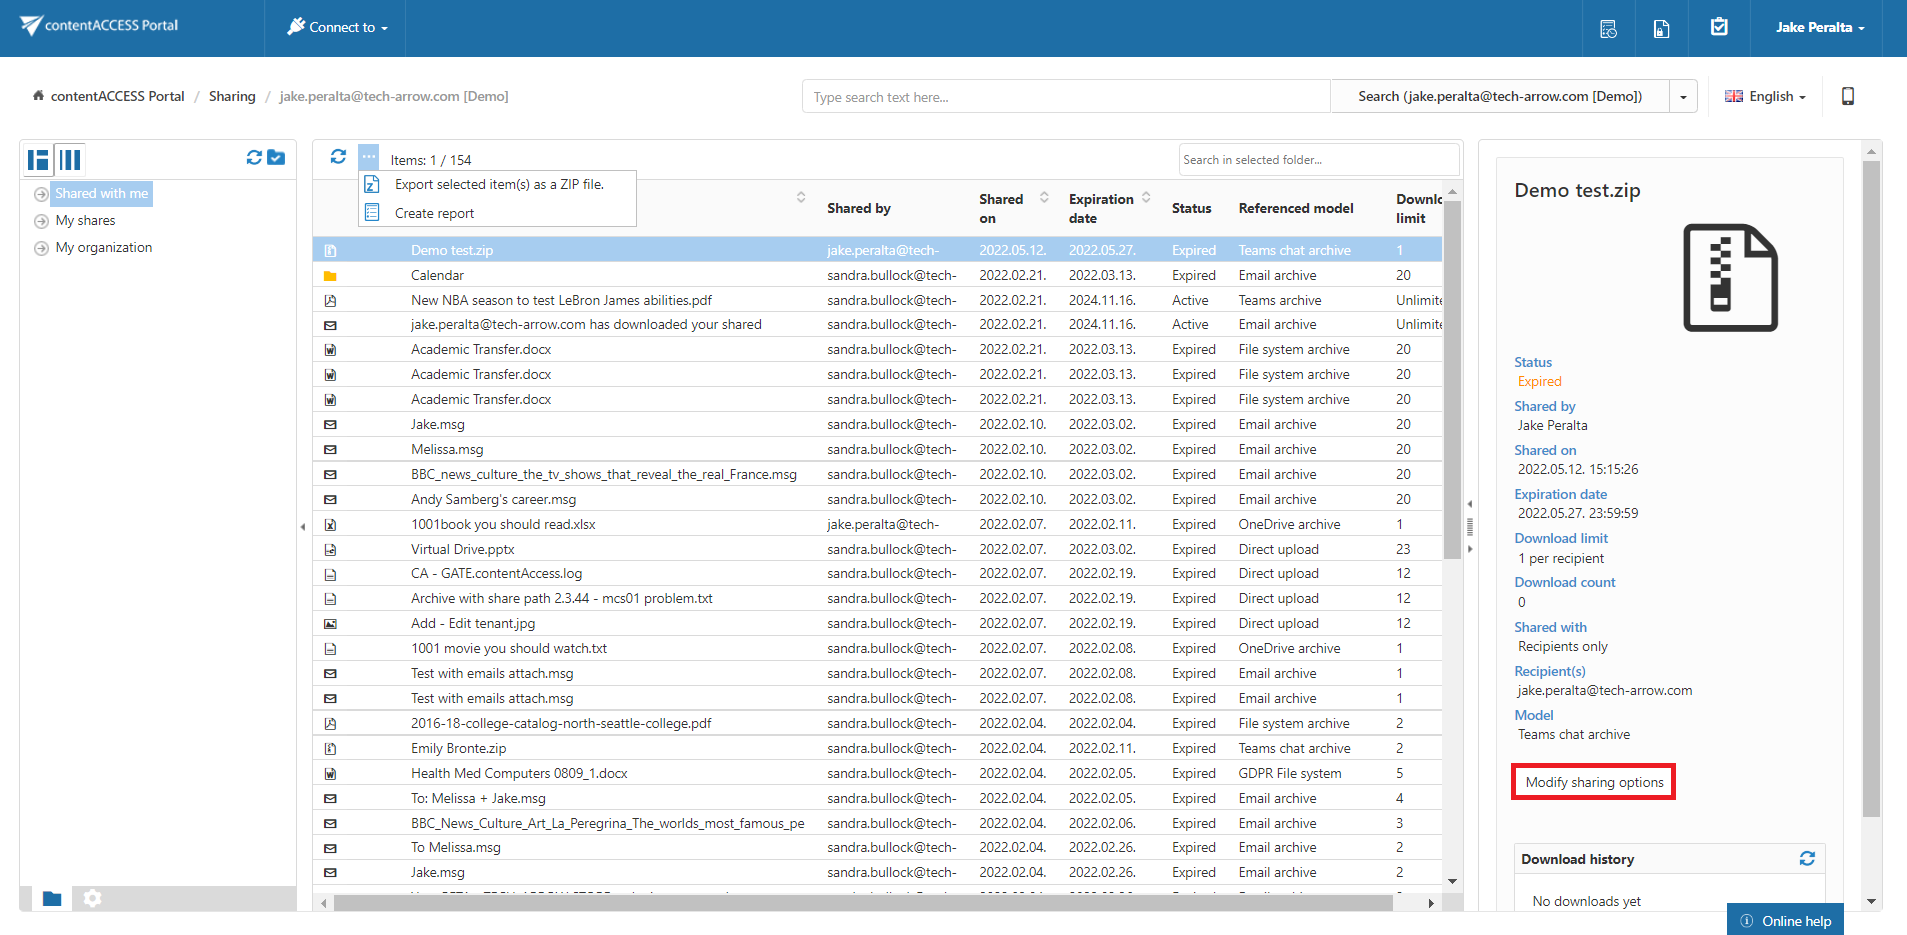The height and width of the screenshot is (935, 1907).
Task: Expand the search scope dropdown arrow
Action: (x=1683, y=97)
